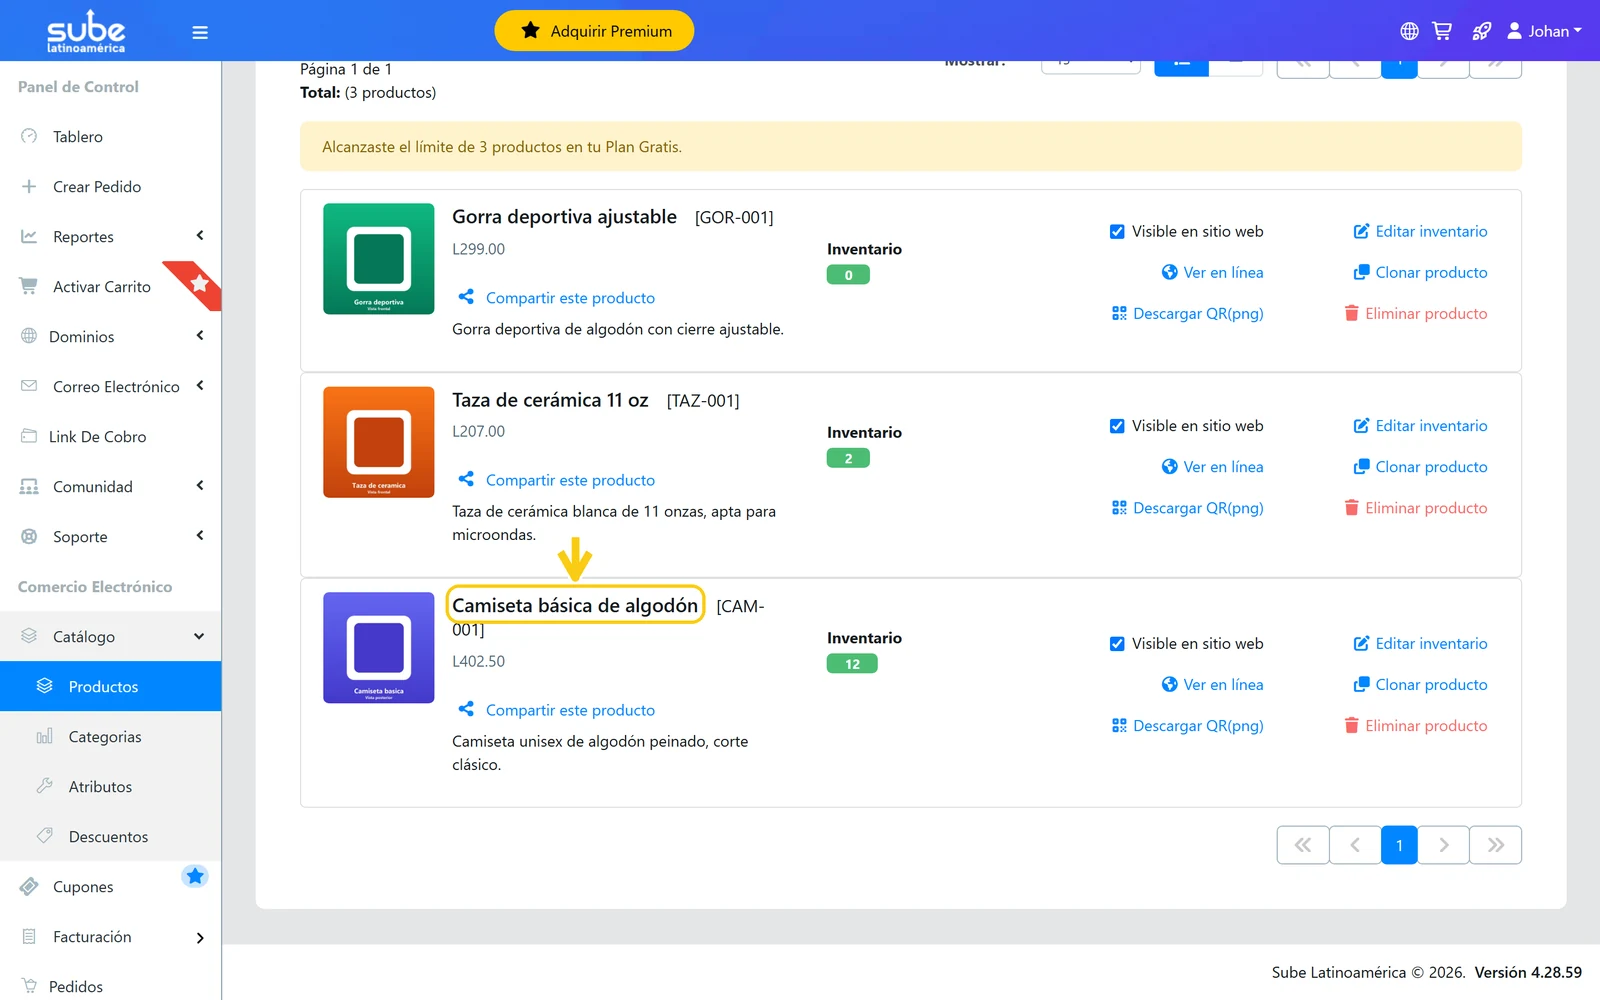Open the shopping cart icon in header

[1442, 31]
